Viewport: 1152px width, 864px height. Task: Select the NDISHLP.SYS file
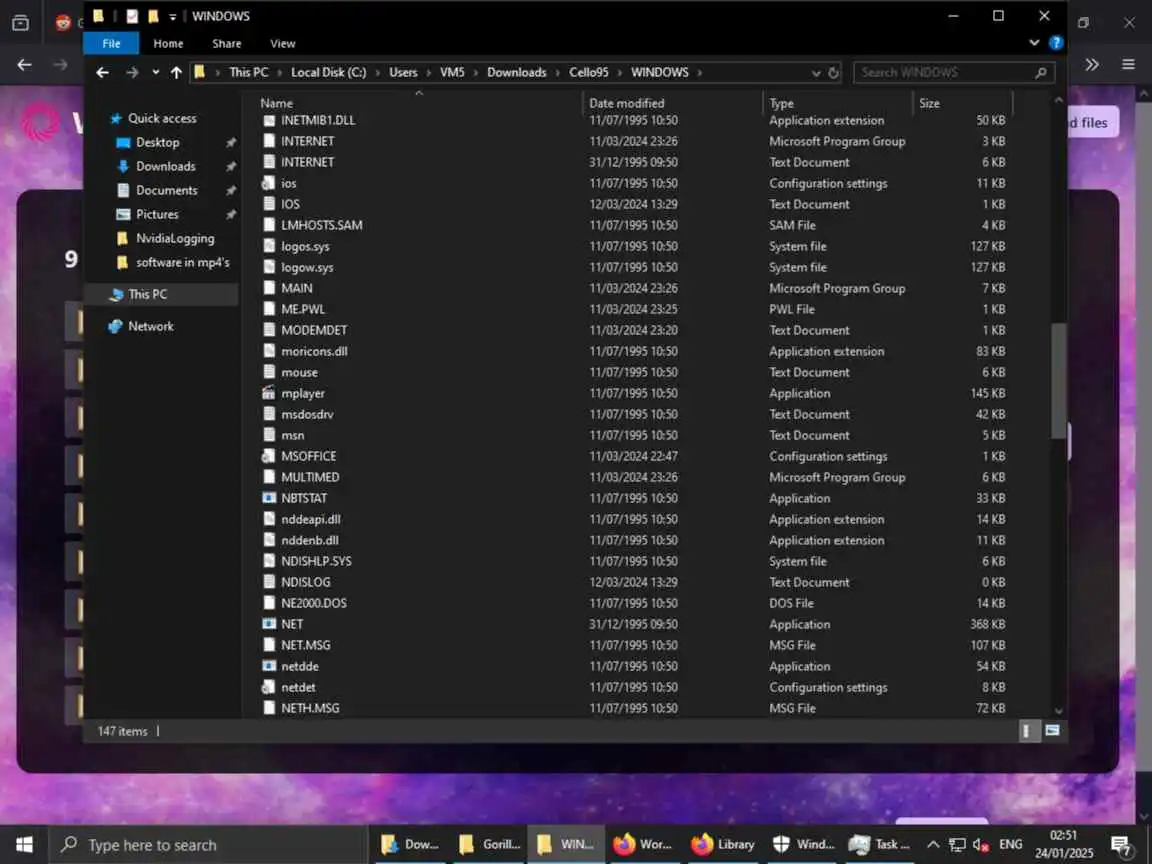[316, 561]
